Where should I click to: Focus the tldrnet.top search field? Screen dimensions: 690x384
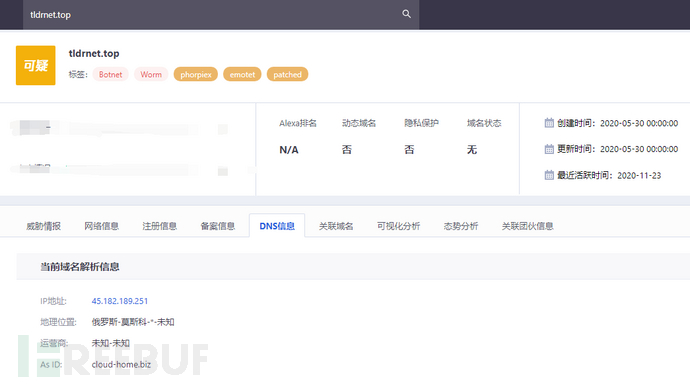click(221, 15)
